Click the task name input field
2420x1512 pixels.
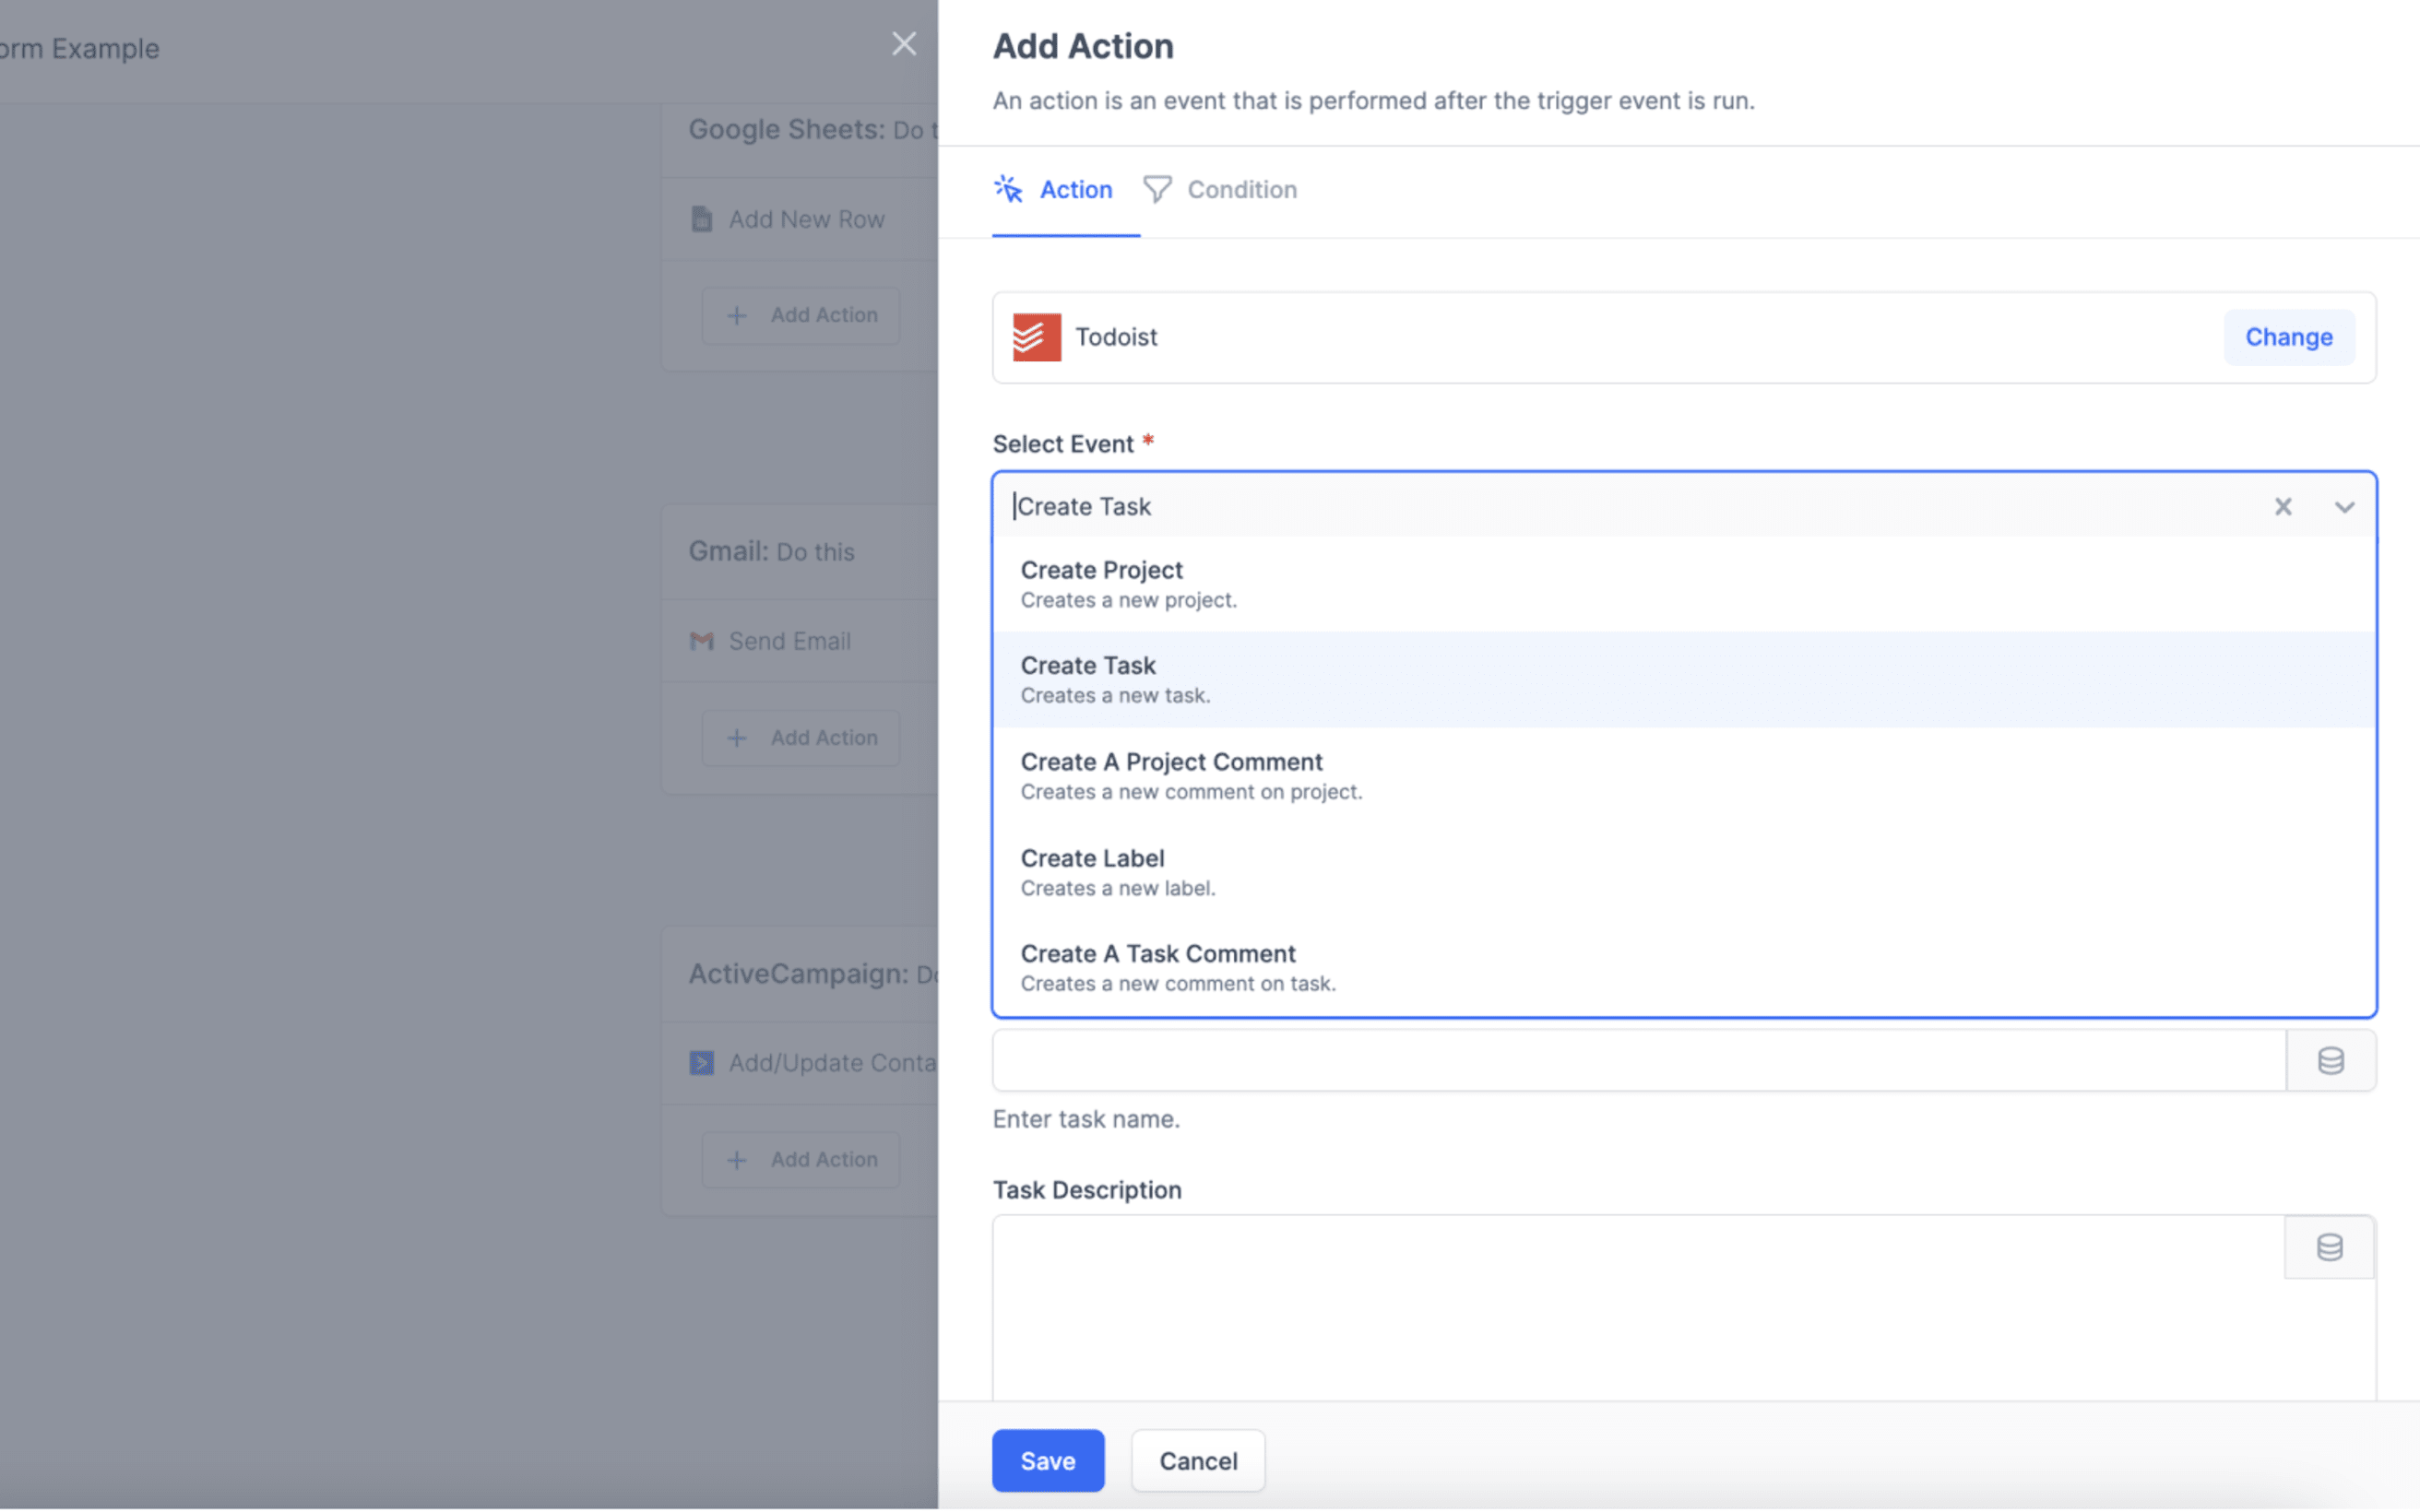pyautogui.click(x=1600, y=1060)
